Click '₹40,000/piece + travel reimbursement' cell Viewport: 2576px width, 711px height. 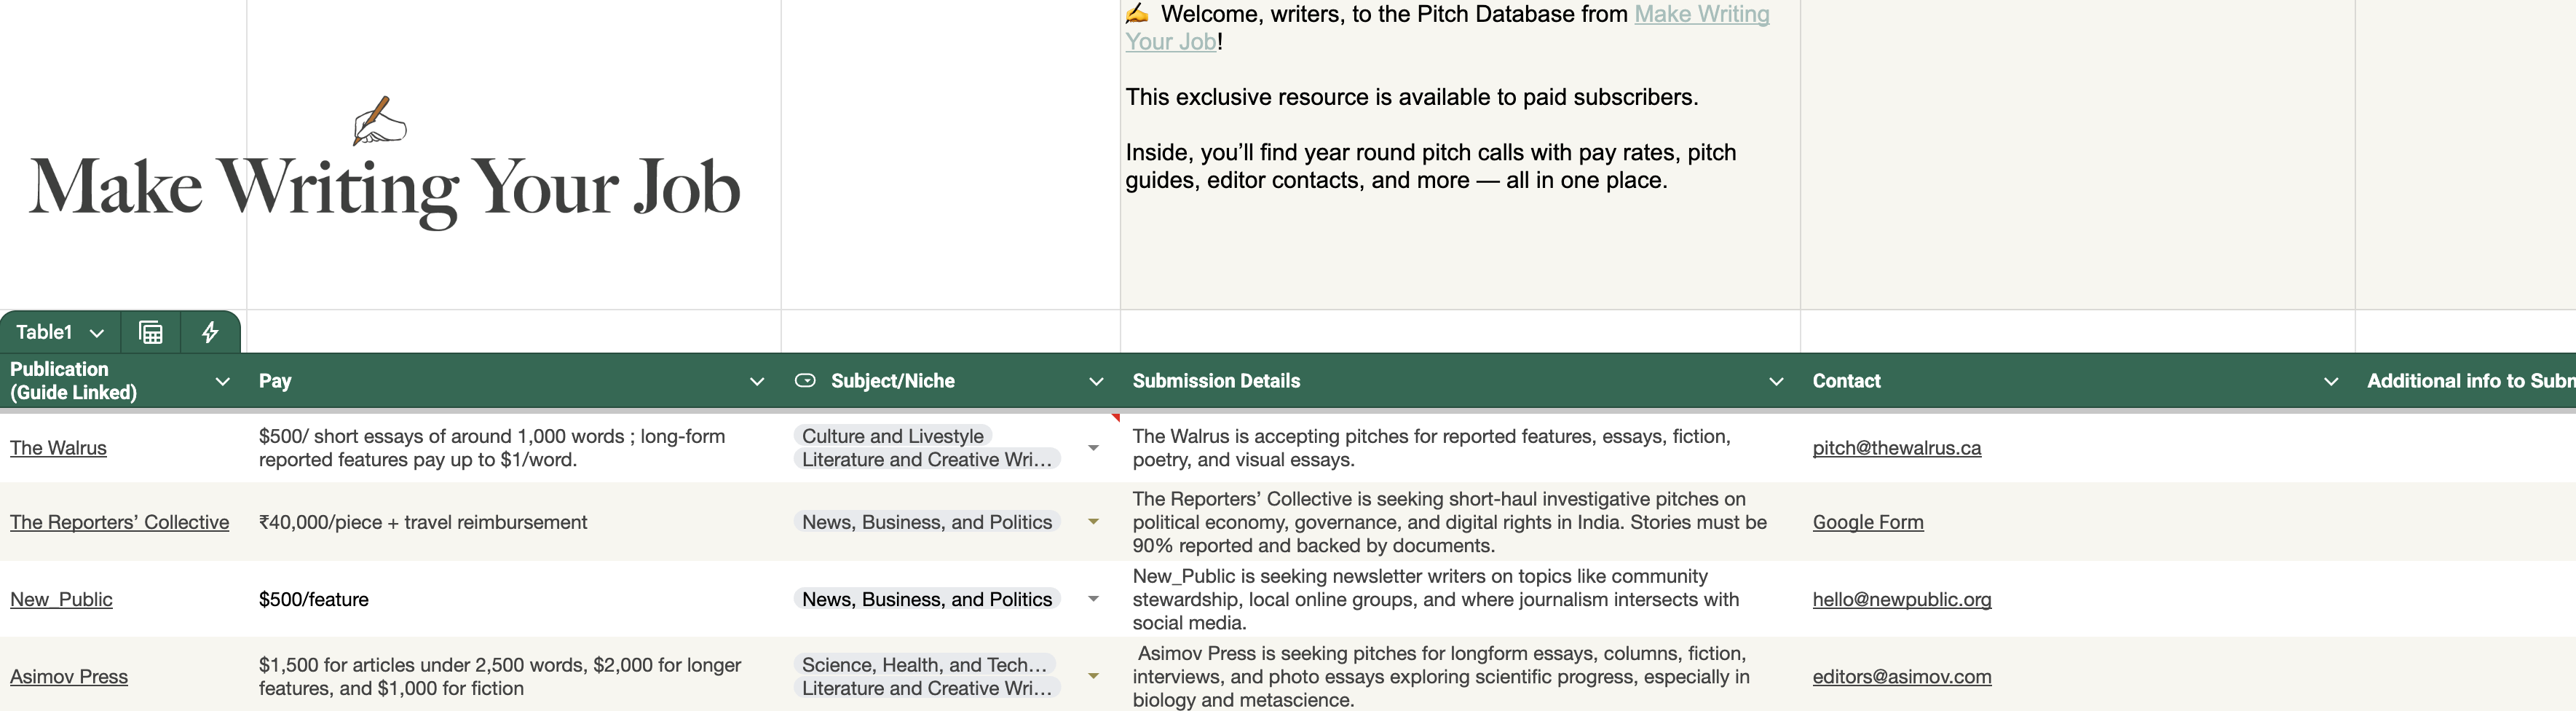(x=513, y=522)
